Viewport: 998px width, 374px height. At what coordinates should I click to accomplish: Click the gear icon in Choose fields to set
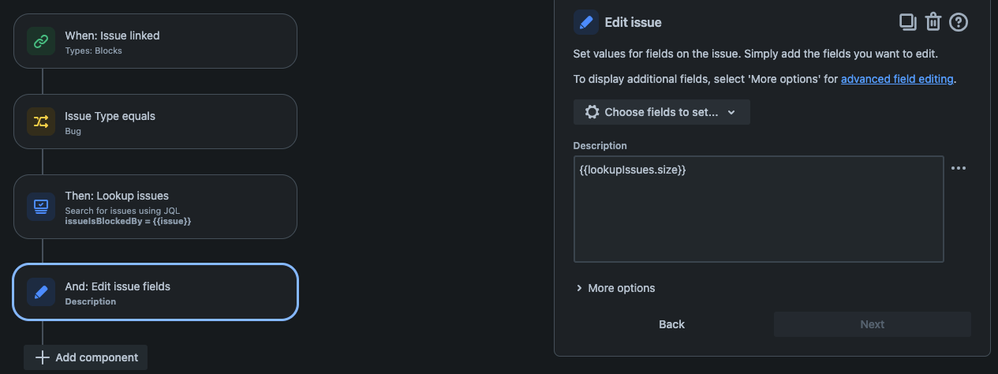coord(592,112)
